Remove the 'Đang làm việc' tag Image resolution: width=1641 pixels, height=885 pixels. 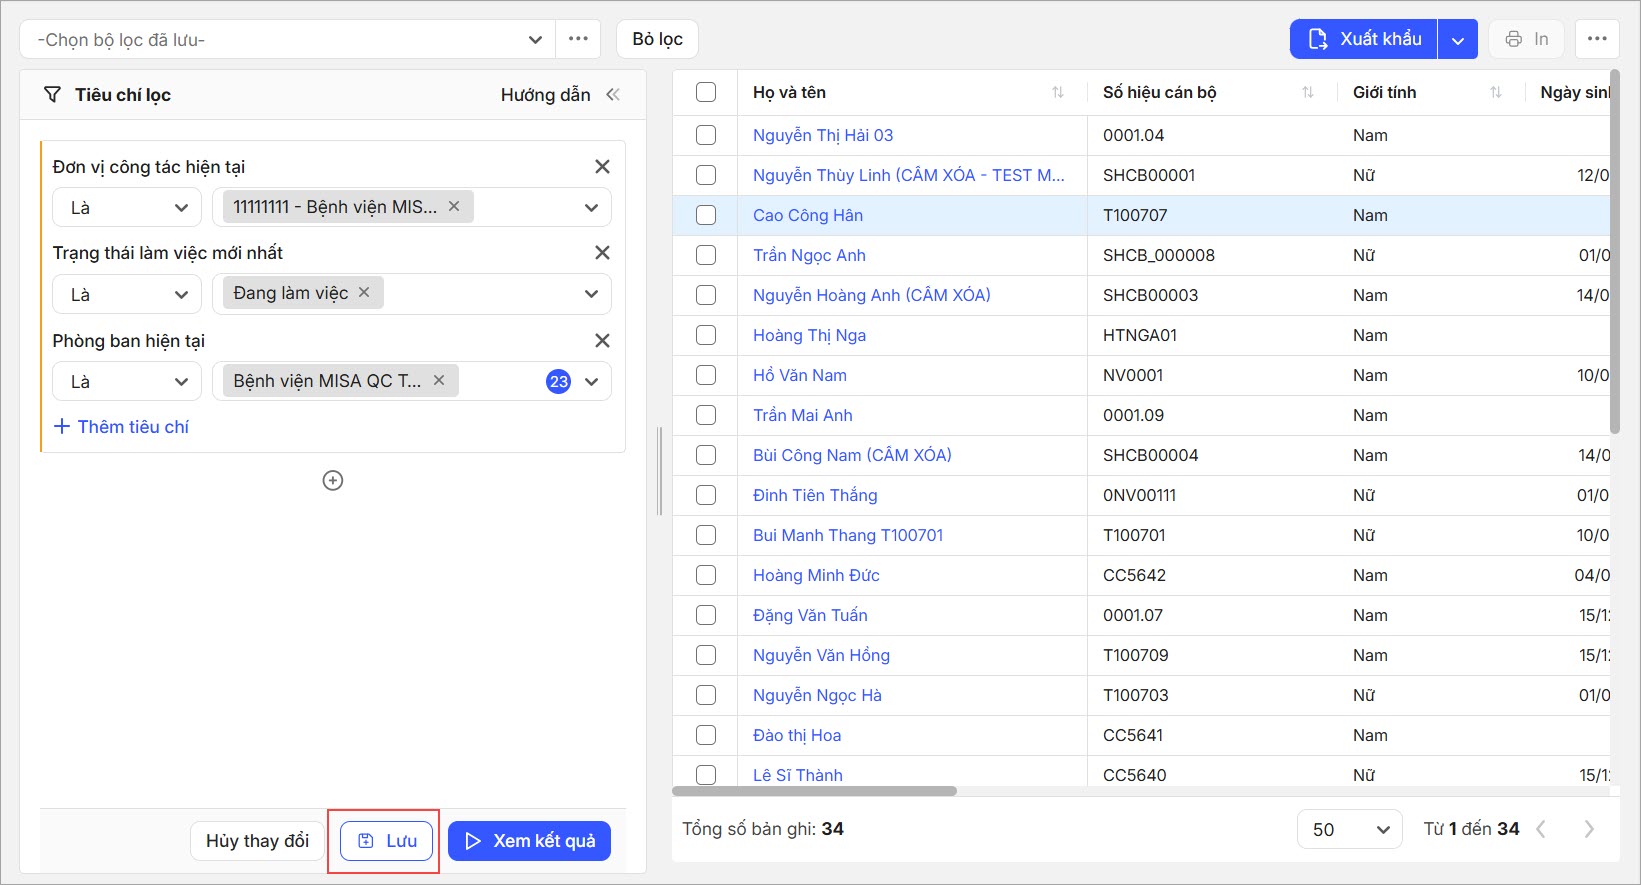(364, 292)
